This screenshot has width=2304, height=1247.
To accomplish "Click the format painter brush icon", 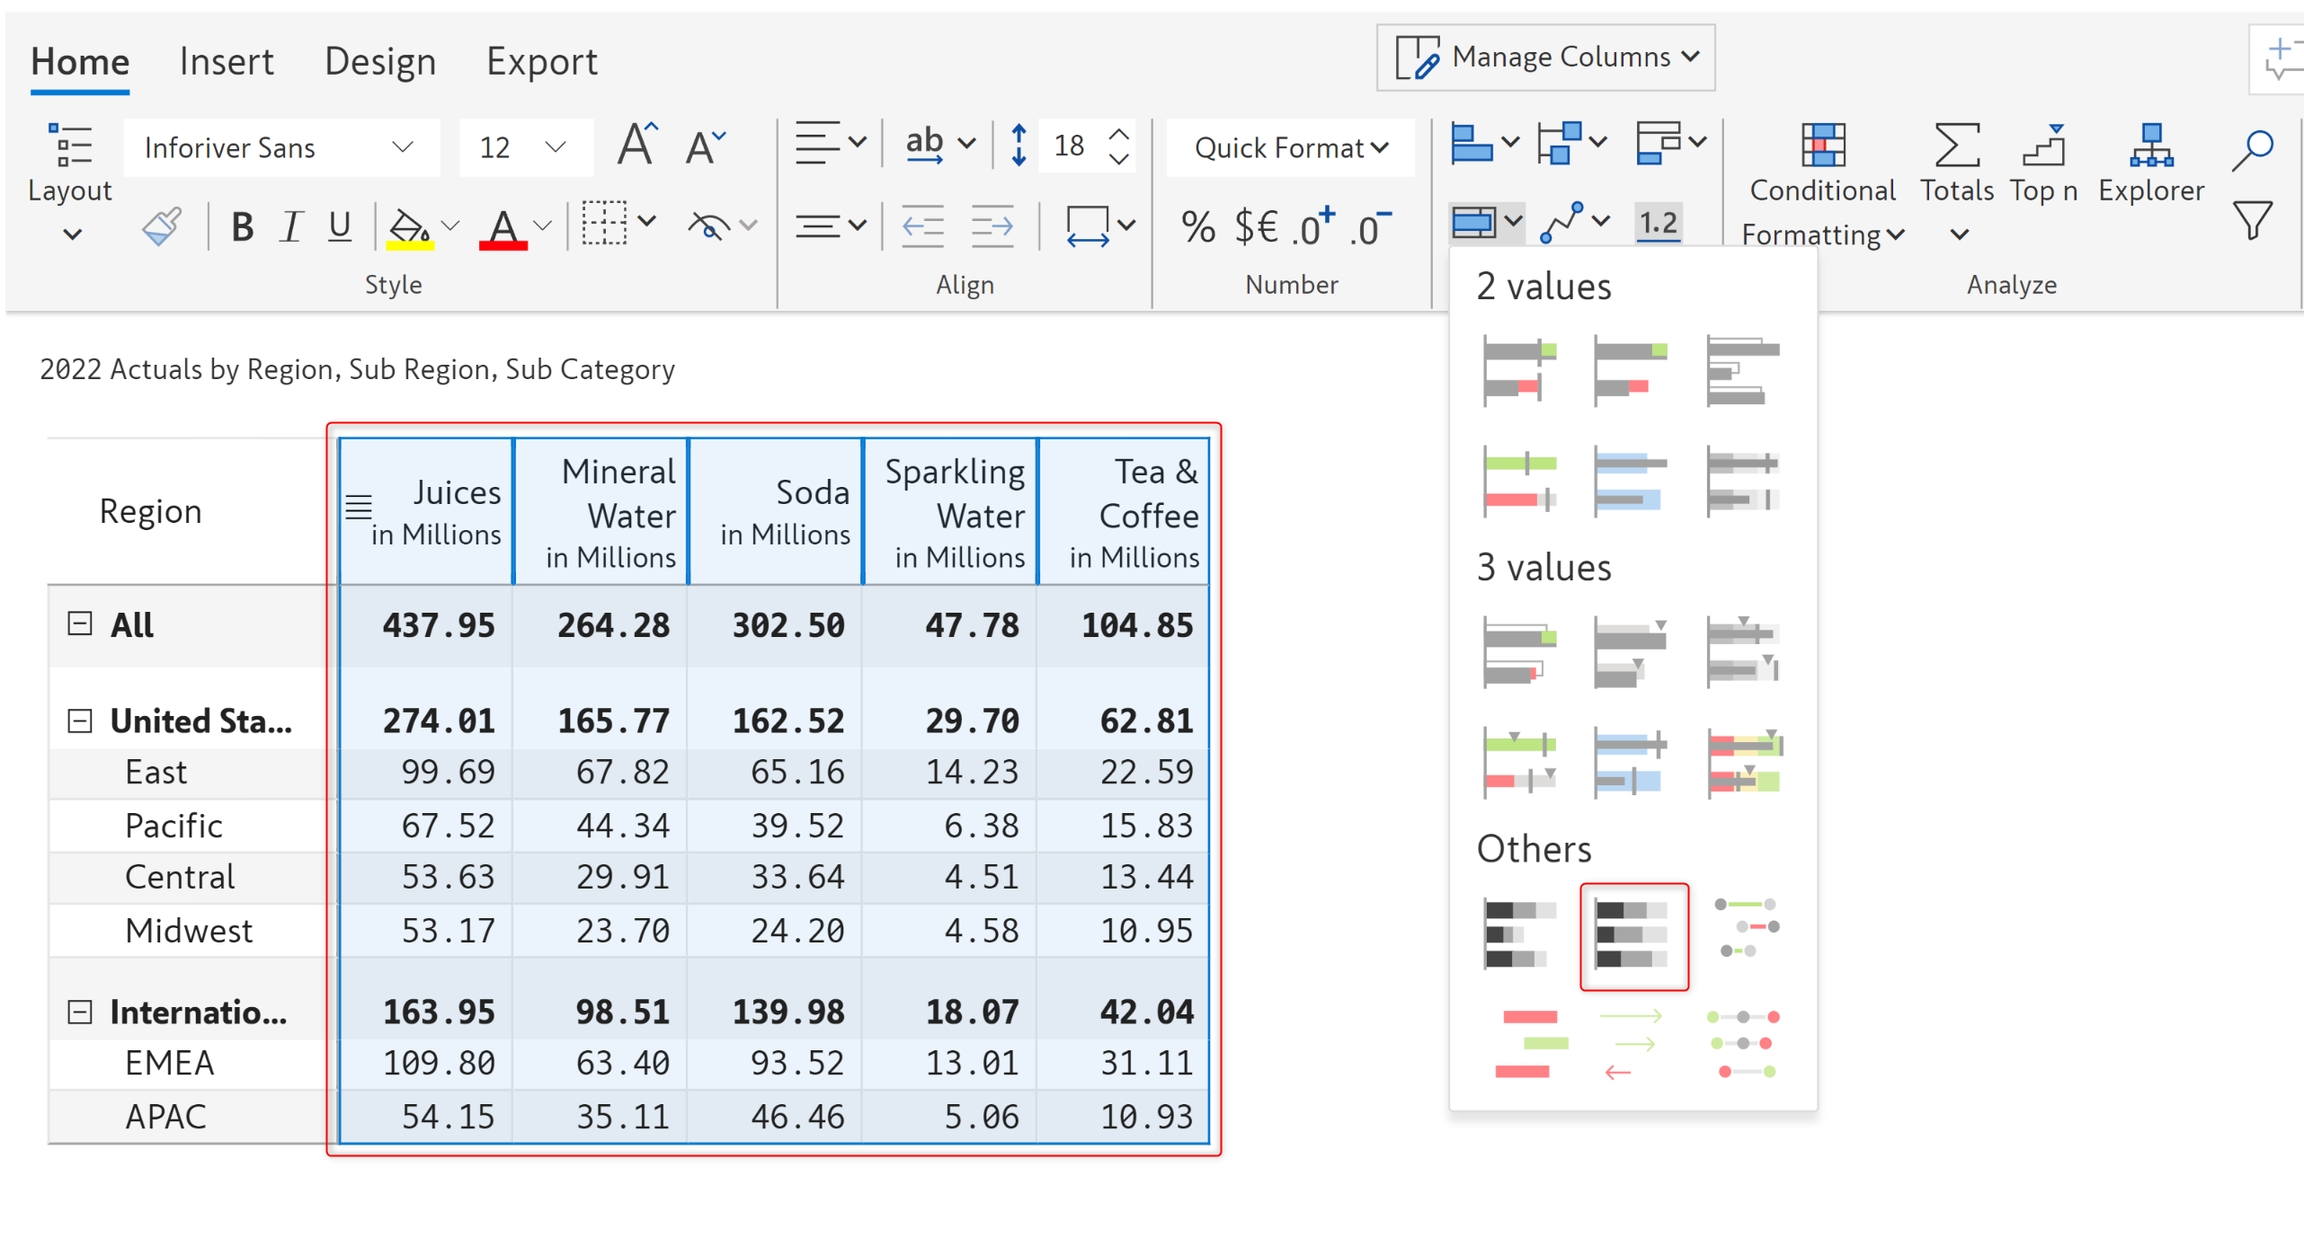I will 162,227.
